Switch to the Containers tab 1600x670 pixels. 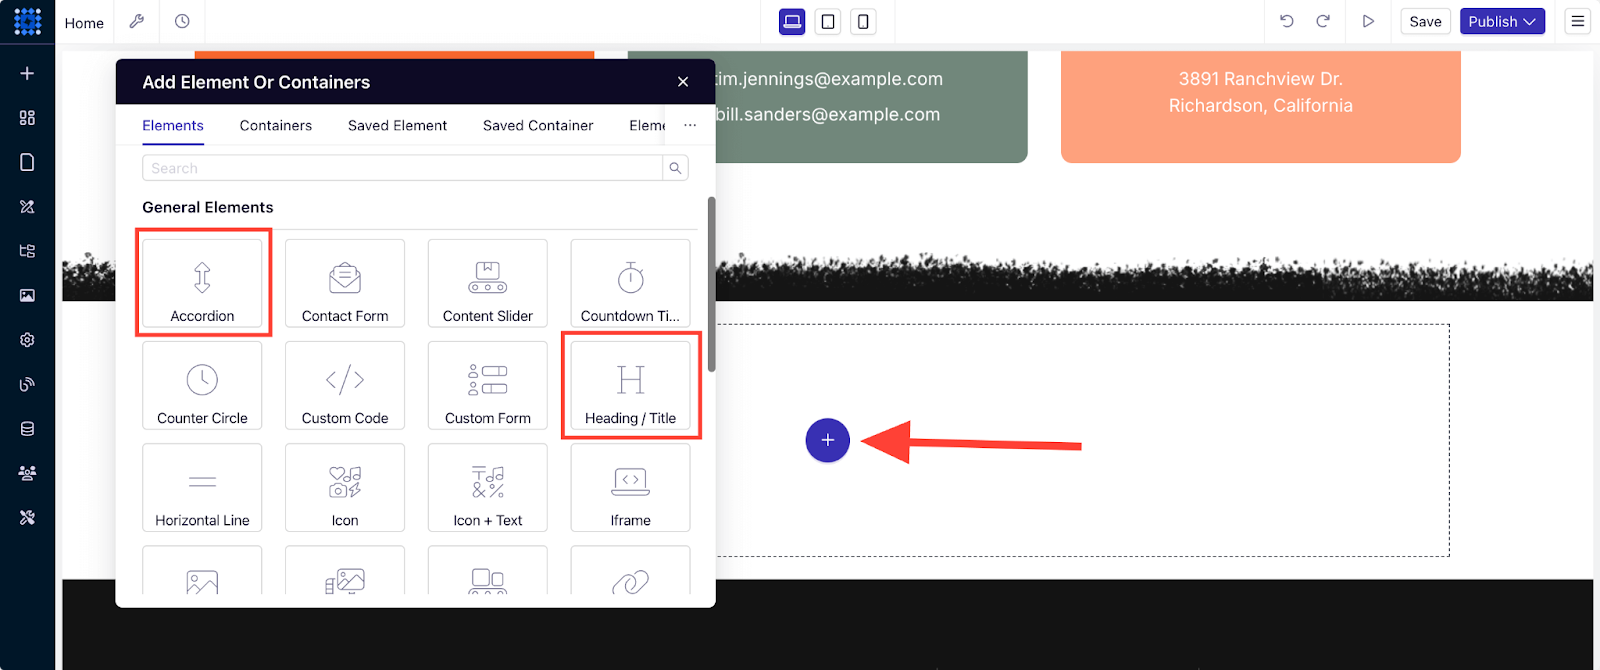click(276, 126)
